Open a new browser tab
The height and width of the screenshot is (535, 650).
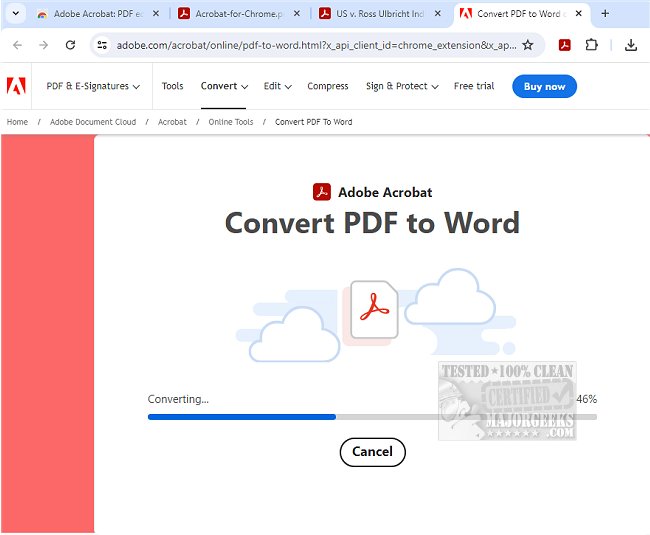pos(605,14)
